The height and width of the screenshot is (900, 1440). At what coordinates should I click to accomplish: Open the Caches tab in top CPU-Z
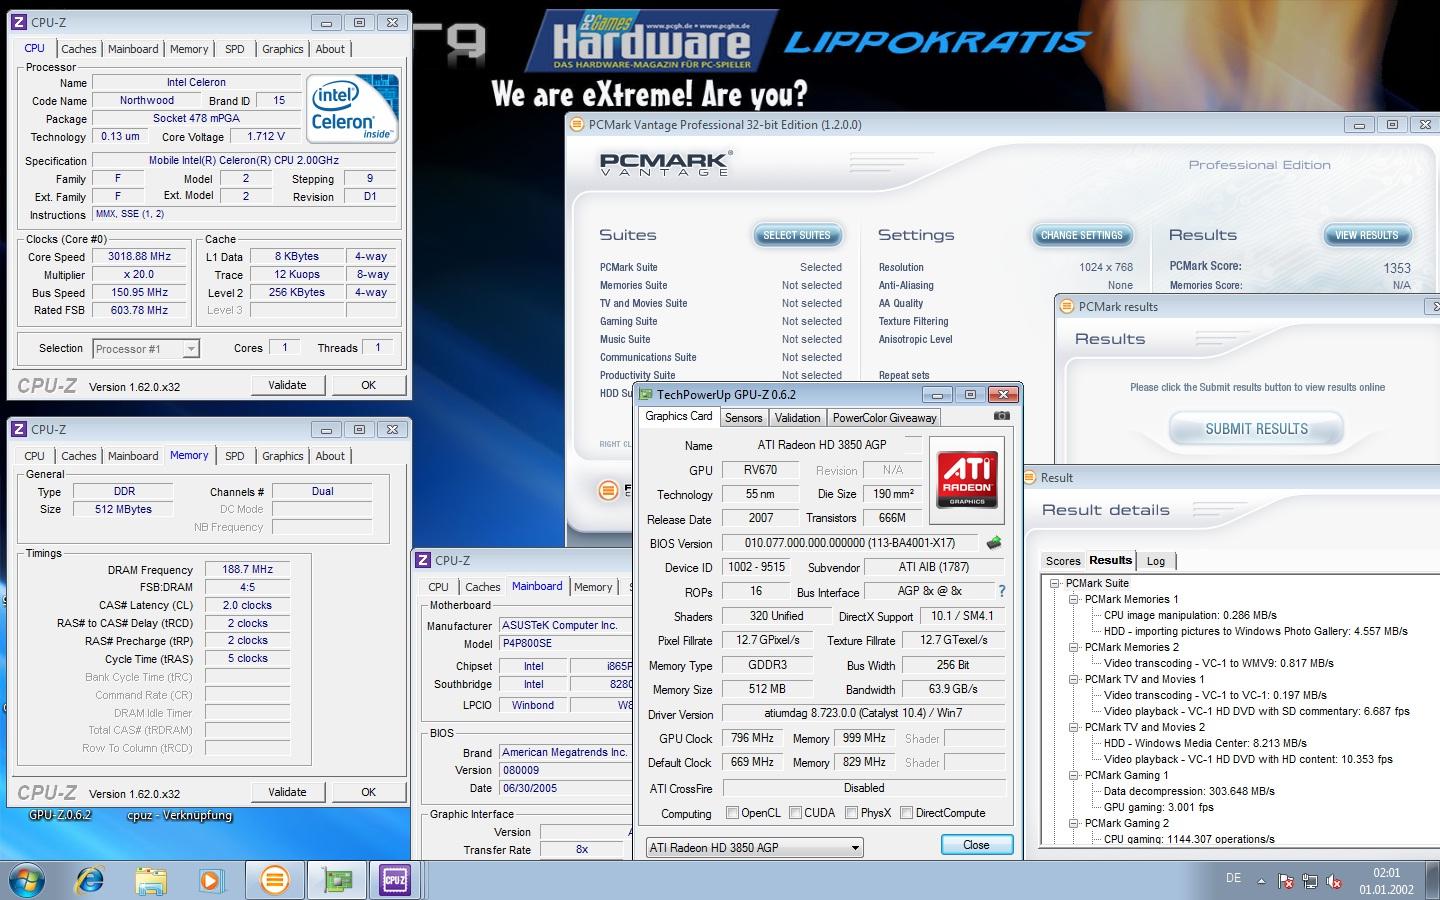79,49
